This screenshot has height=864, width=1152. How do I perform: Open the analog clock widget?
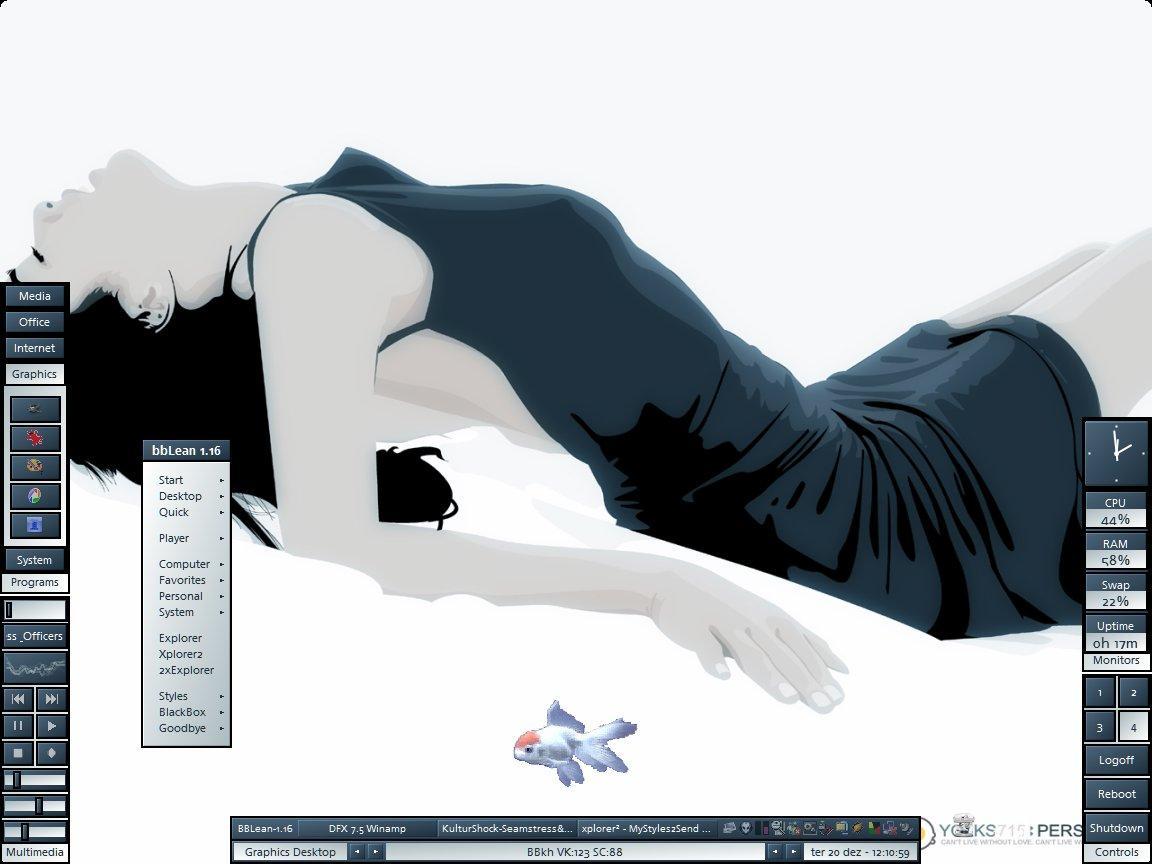coord(1116,453)
